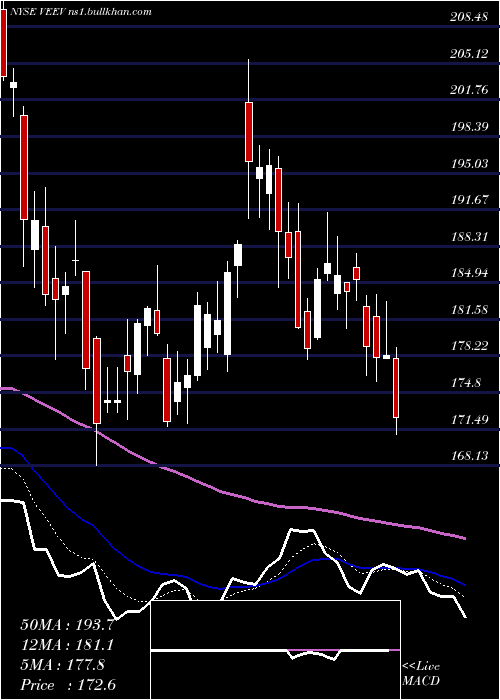Click the MACD histogram inset panel

pyautogui.click(x=275, y=650)
